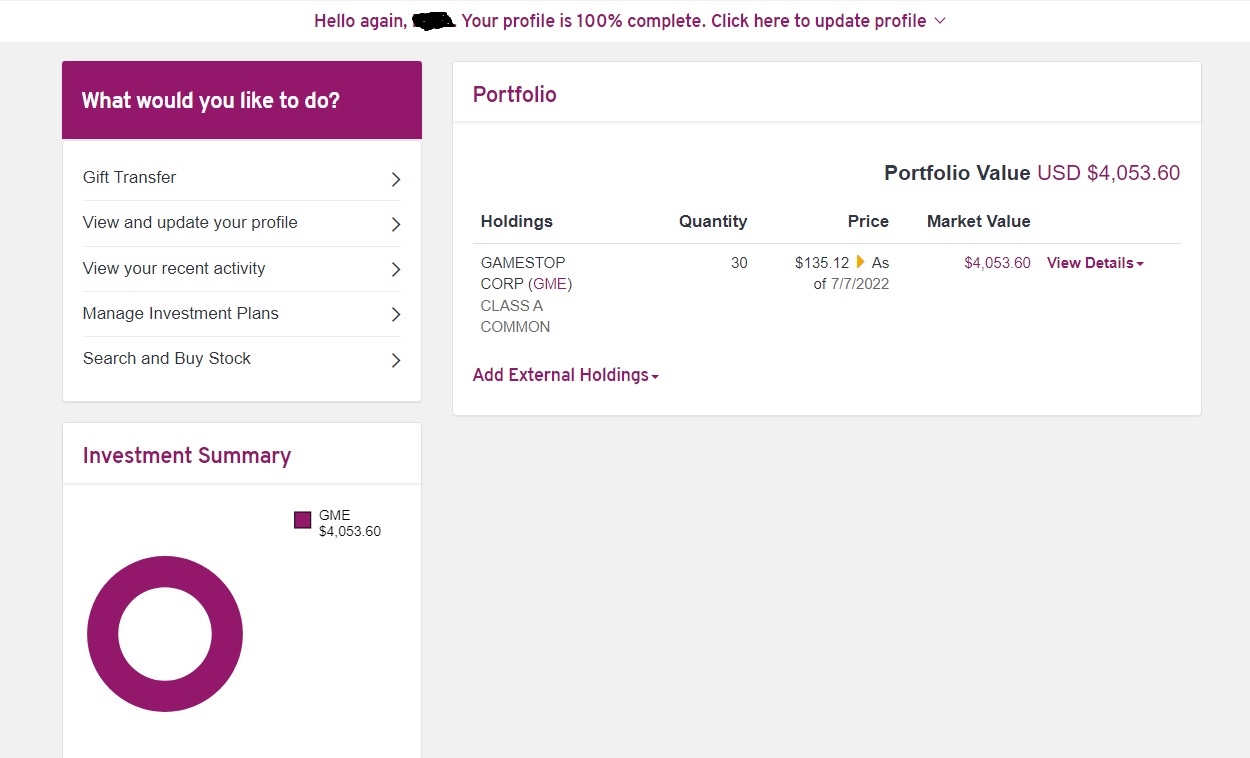
Task: Choose Search and Buy Stock
Action: tap(167, 358)
